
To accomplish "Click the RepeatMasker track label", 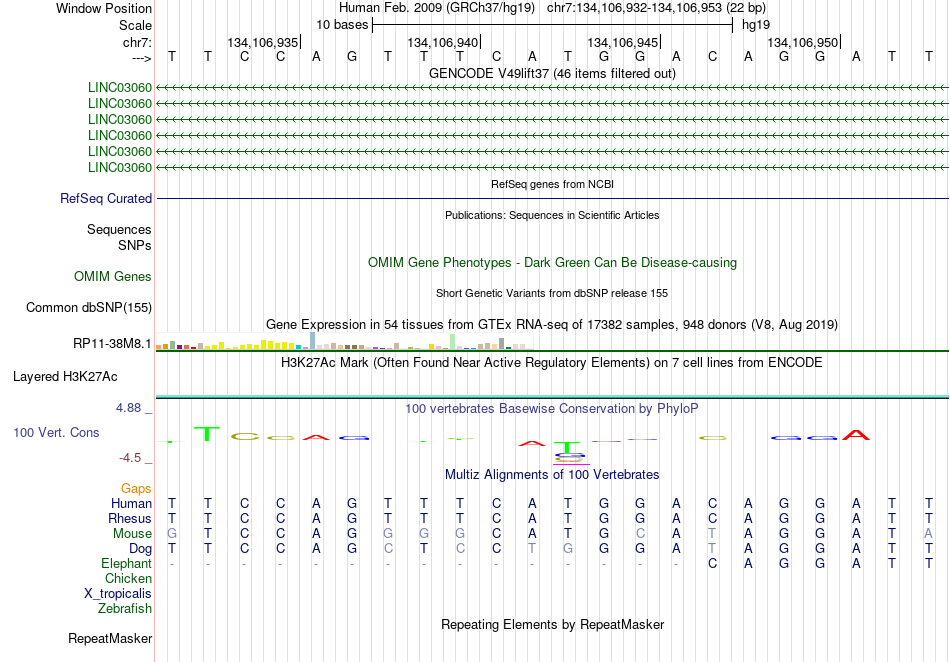I will 110,638.
